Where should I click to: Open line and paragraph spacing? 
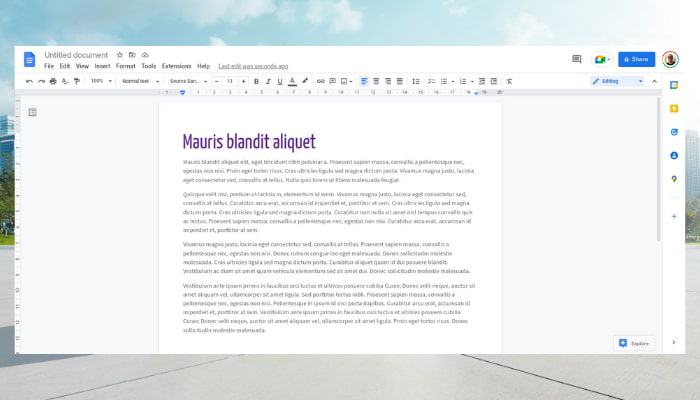click(x=416, y=81)
